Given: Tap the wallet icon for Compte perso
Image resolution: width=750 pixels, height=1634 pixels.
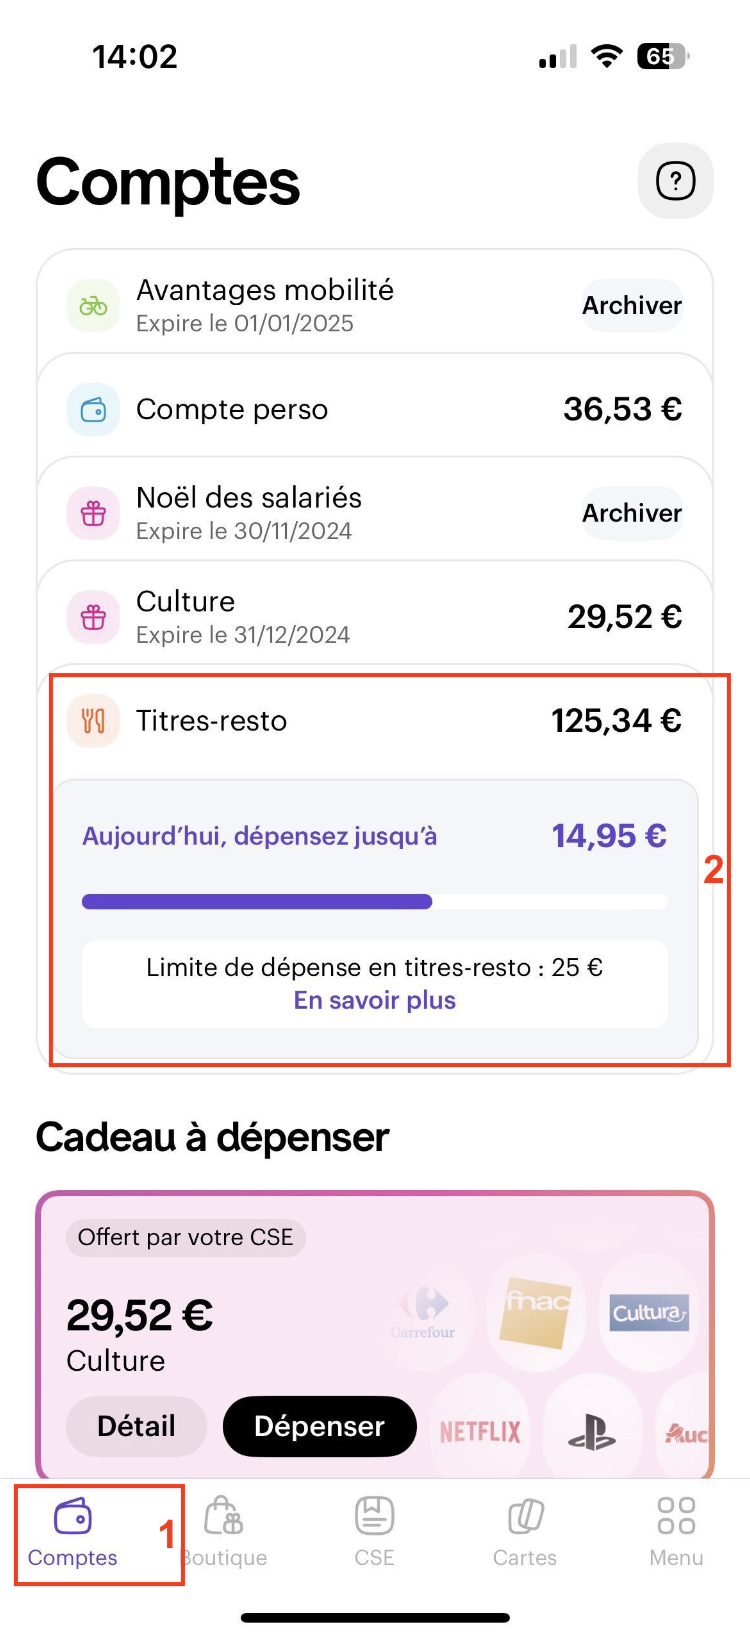Looking at the screenshot, I should tap(93, 409).
